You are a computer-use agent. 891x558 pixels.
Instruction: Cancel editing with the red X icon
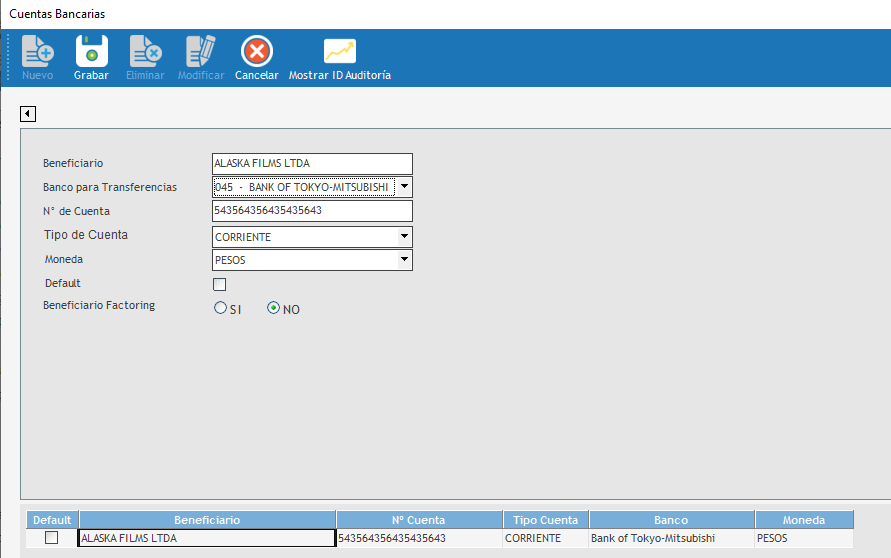pos(256,52)
